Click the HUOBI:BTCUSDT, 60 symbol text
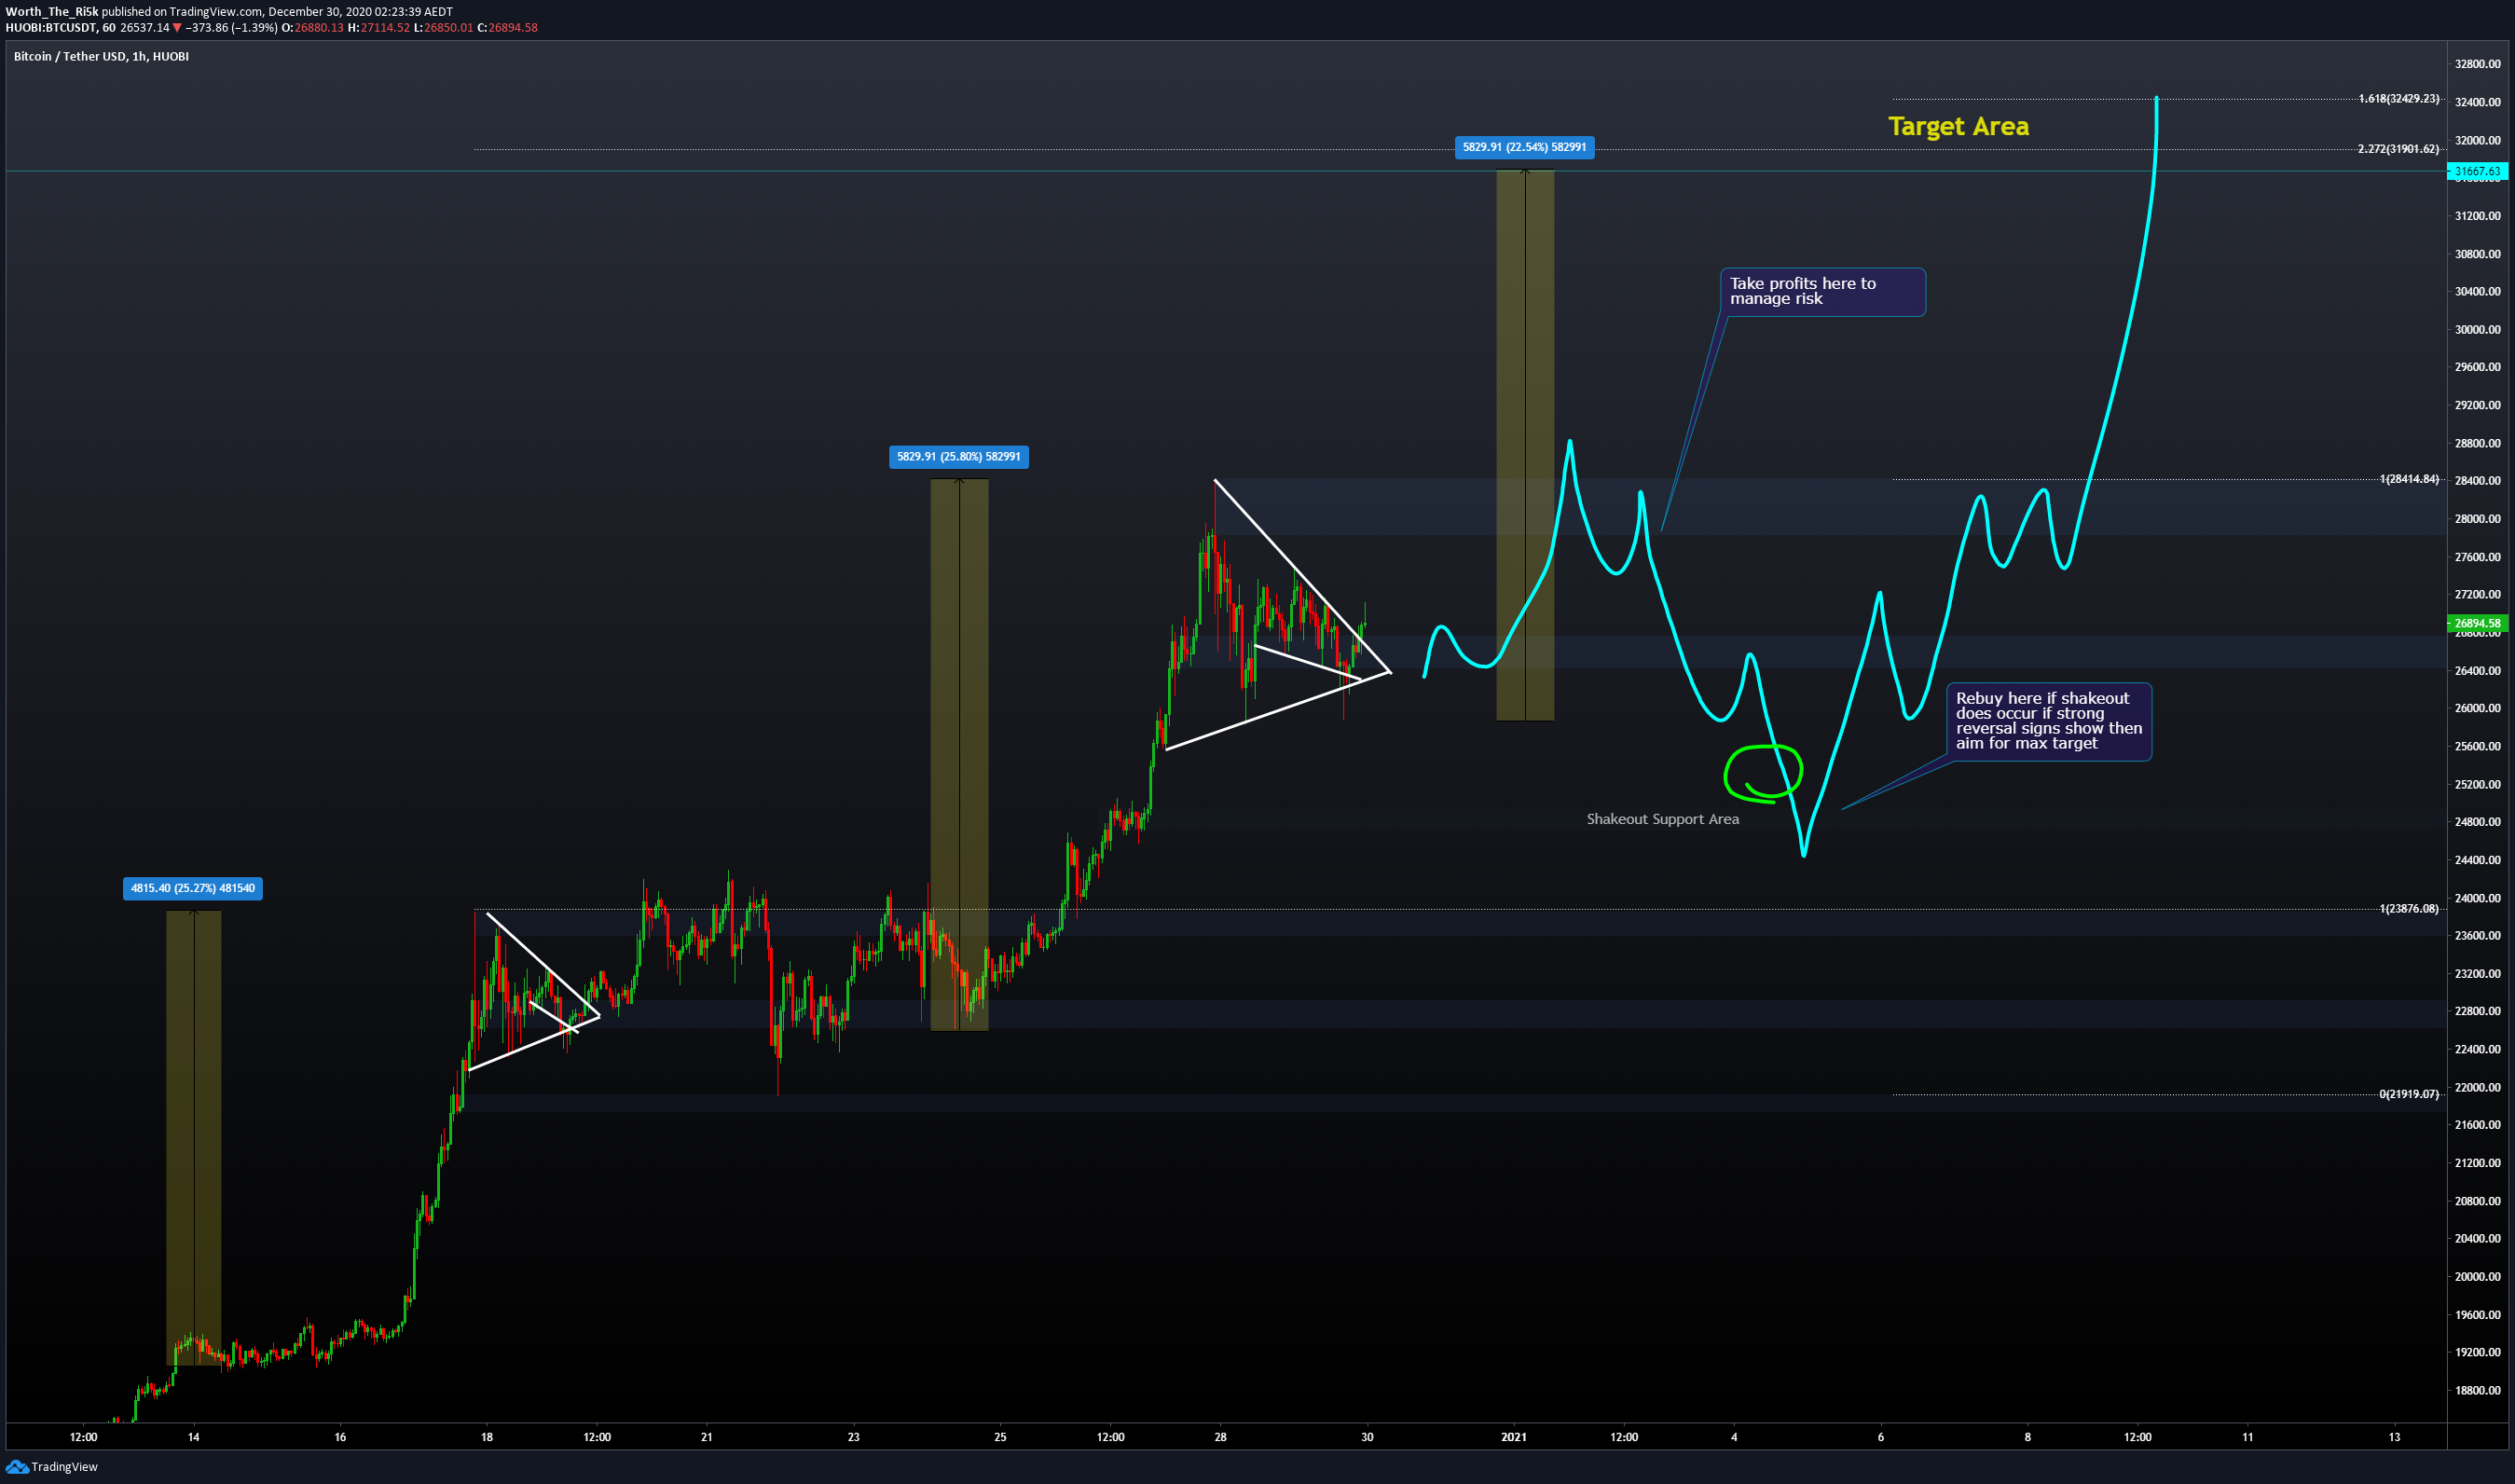This screenshot has height=1484, width=2515. [60, 28]
